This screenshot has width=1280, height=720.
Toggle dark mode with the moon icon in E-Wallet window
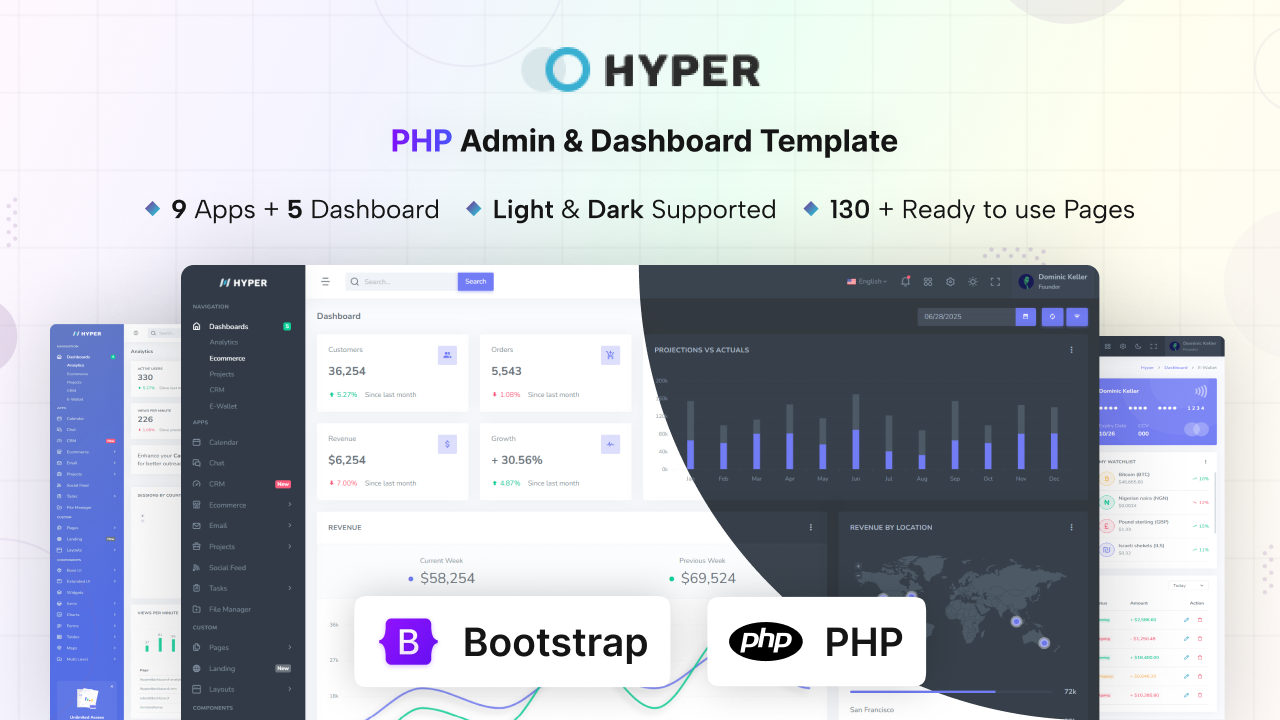pyautogui.click(x=1139, y=346)
